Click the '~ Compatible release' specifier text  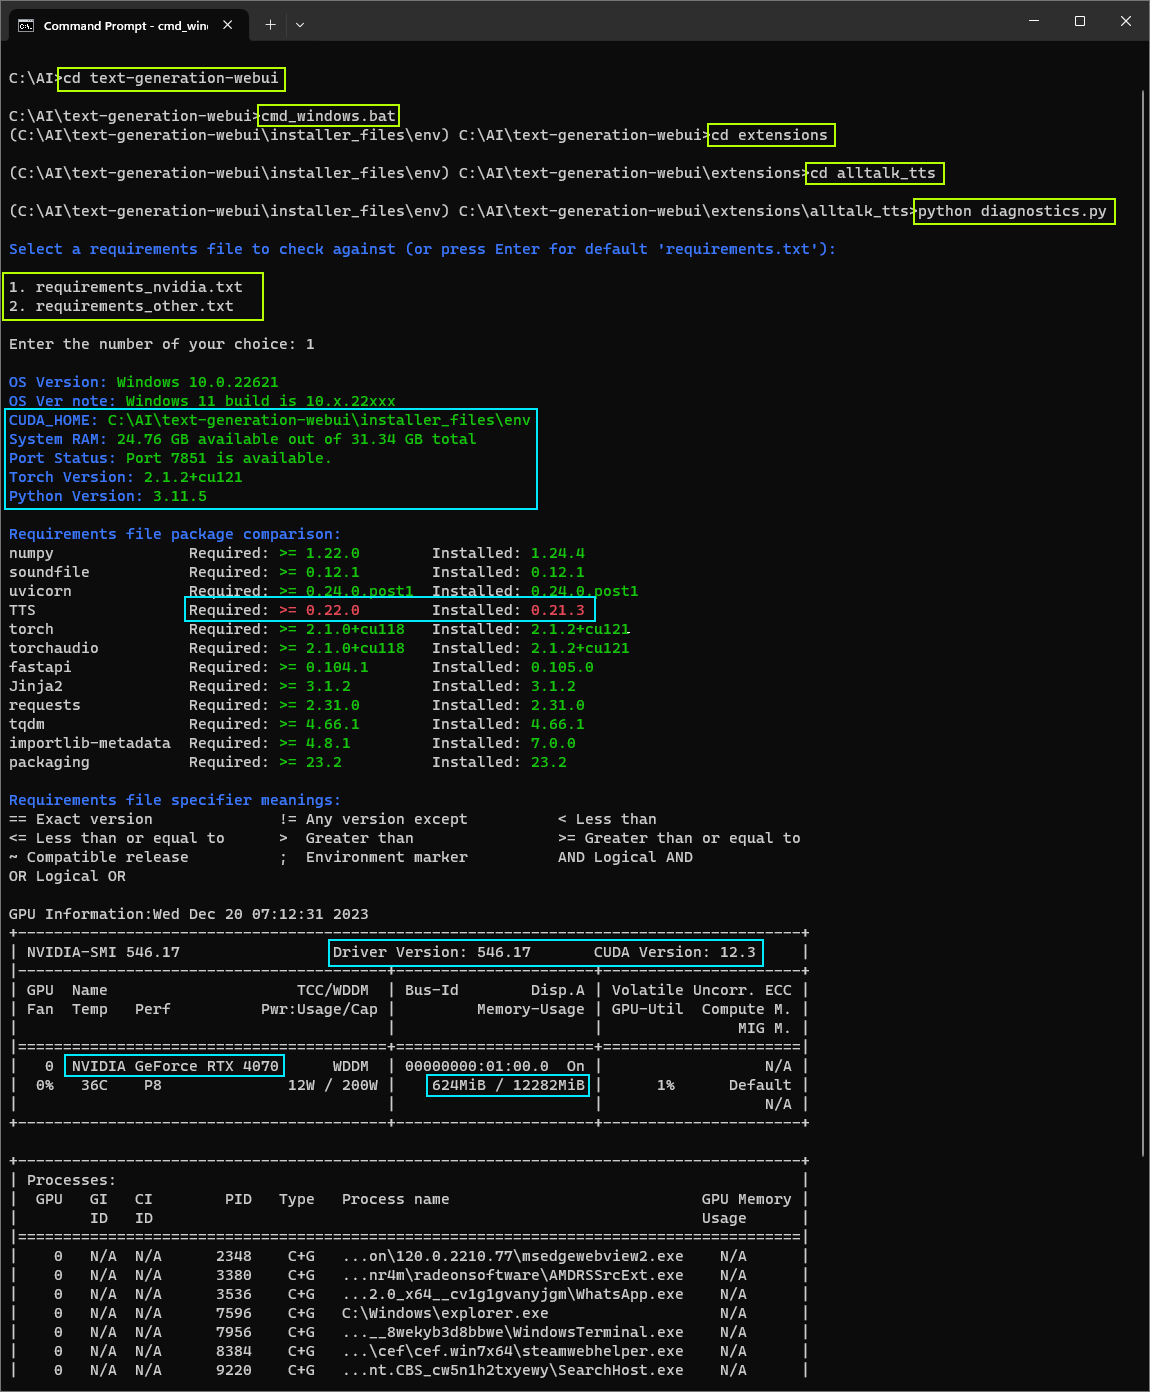pyautogui.click(x=99, y=857)
